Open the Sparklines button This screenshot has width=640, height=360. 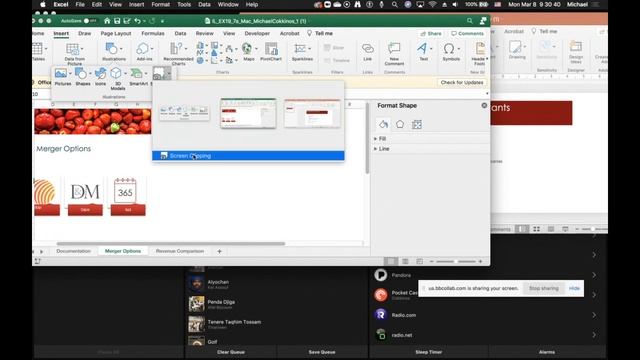click(x=302, y=52)
